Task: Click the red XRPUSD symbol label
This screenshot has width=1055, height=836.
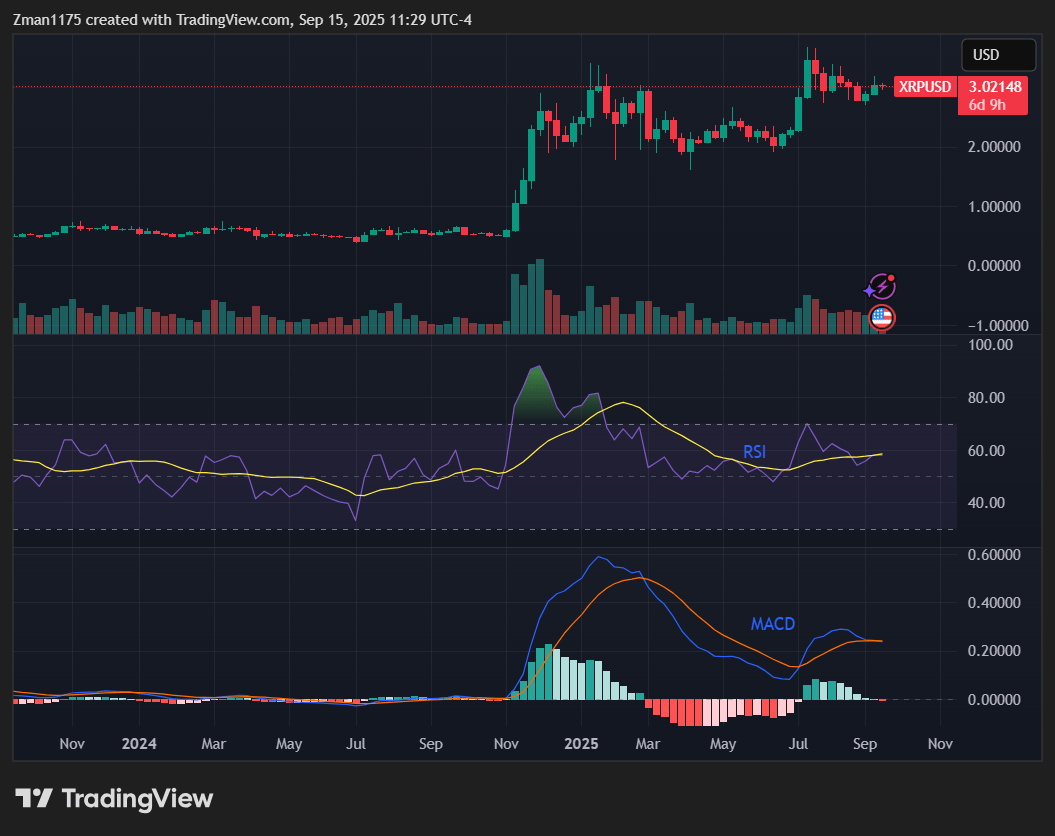Action: tap(924, 87)
